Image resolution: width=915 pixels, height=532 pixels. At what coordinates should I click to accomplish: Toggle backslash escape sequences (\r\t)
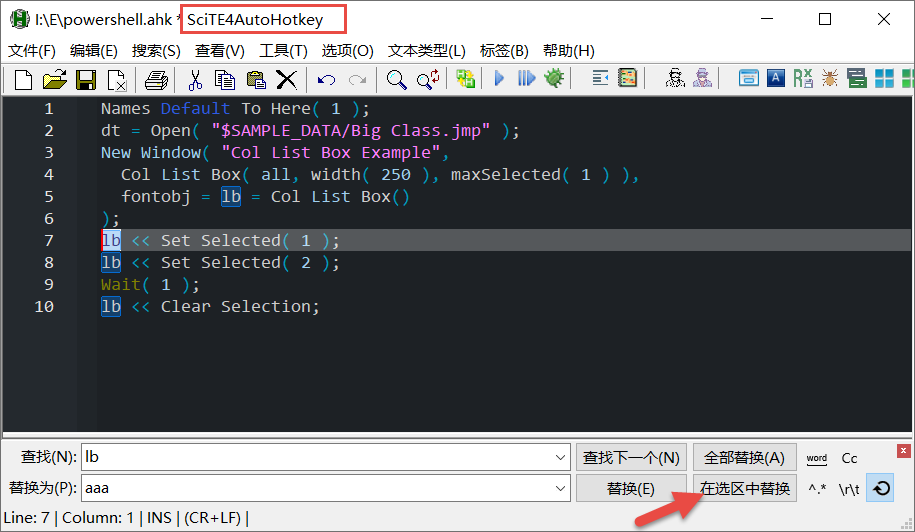coord(849,489)
